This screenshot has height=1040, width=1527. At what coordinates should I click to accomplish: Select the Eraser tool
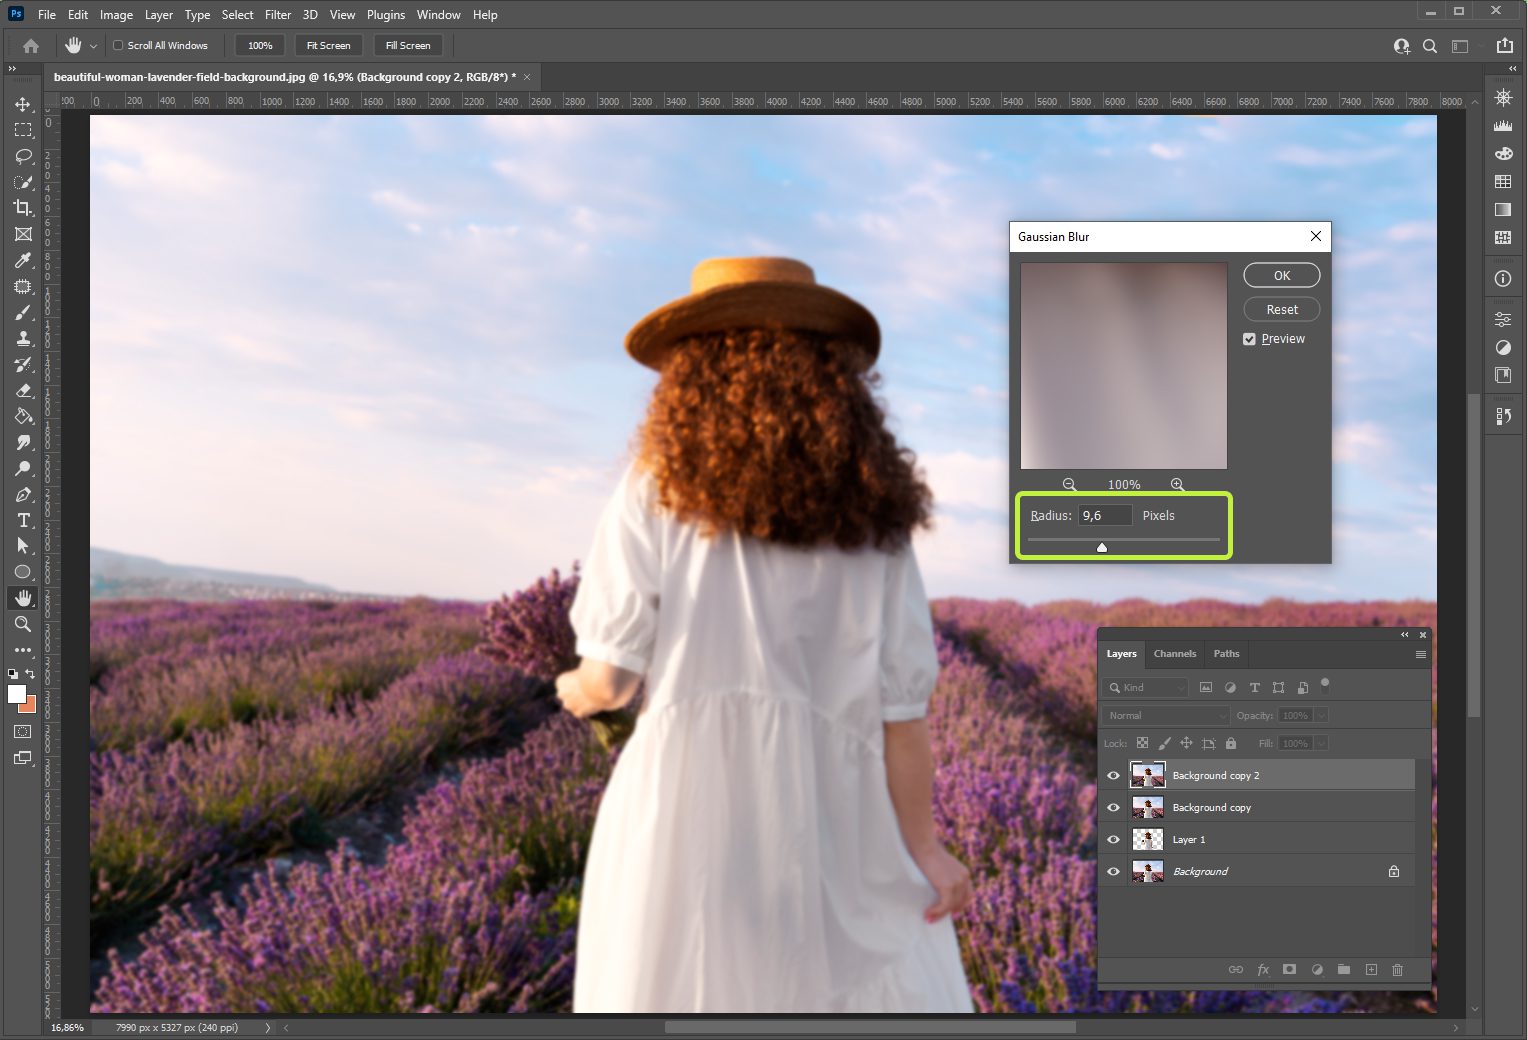[x=23, y=390]
